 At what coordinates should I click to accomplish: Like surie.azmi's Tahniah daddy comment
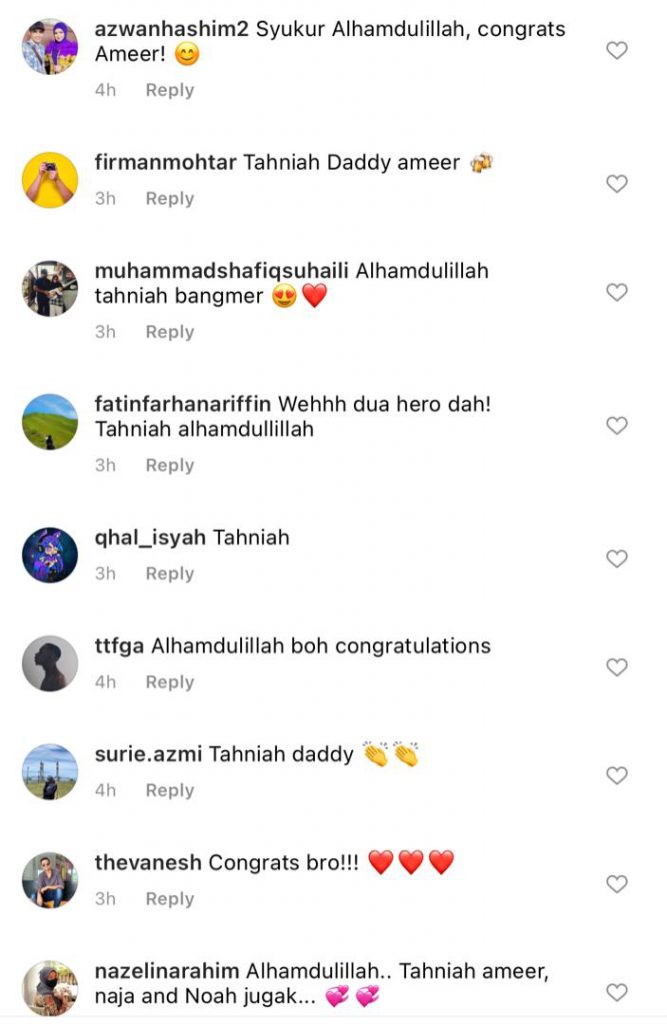pos(617,775)
